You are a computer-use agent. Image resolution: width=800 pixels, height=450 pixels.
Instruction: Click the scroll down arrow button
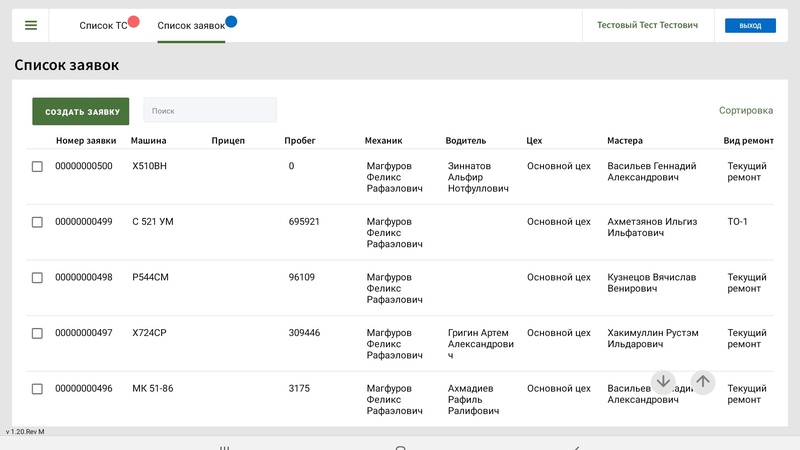tap(663, 382)
